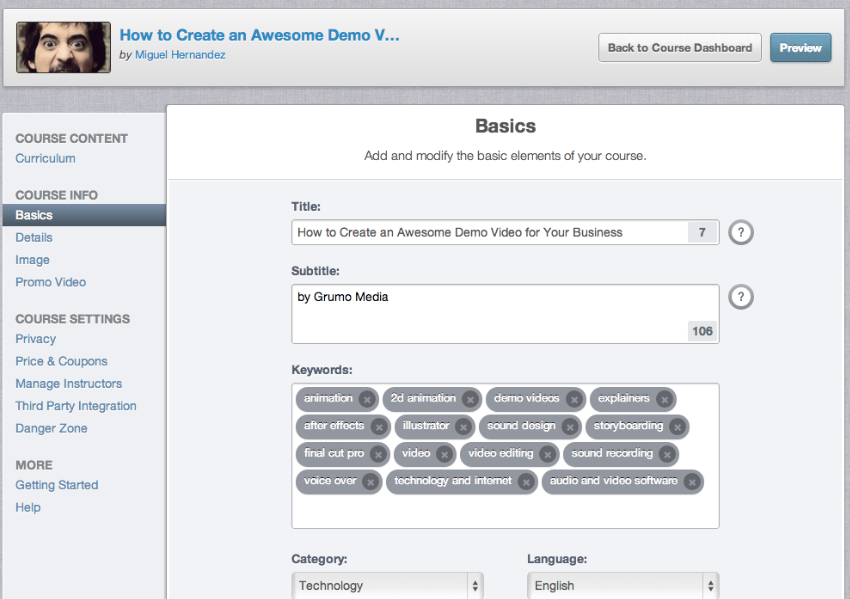The height and width of the screenshot is (599, 850).
Task: Click Back to Course Dashboard button
Action: tap(680, 47)
